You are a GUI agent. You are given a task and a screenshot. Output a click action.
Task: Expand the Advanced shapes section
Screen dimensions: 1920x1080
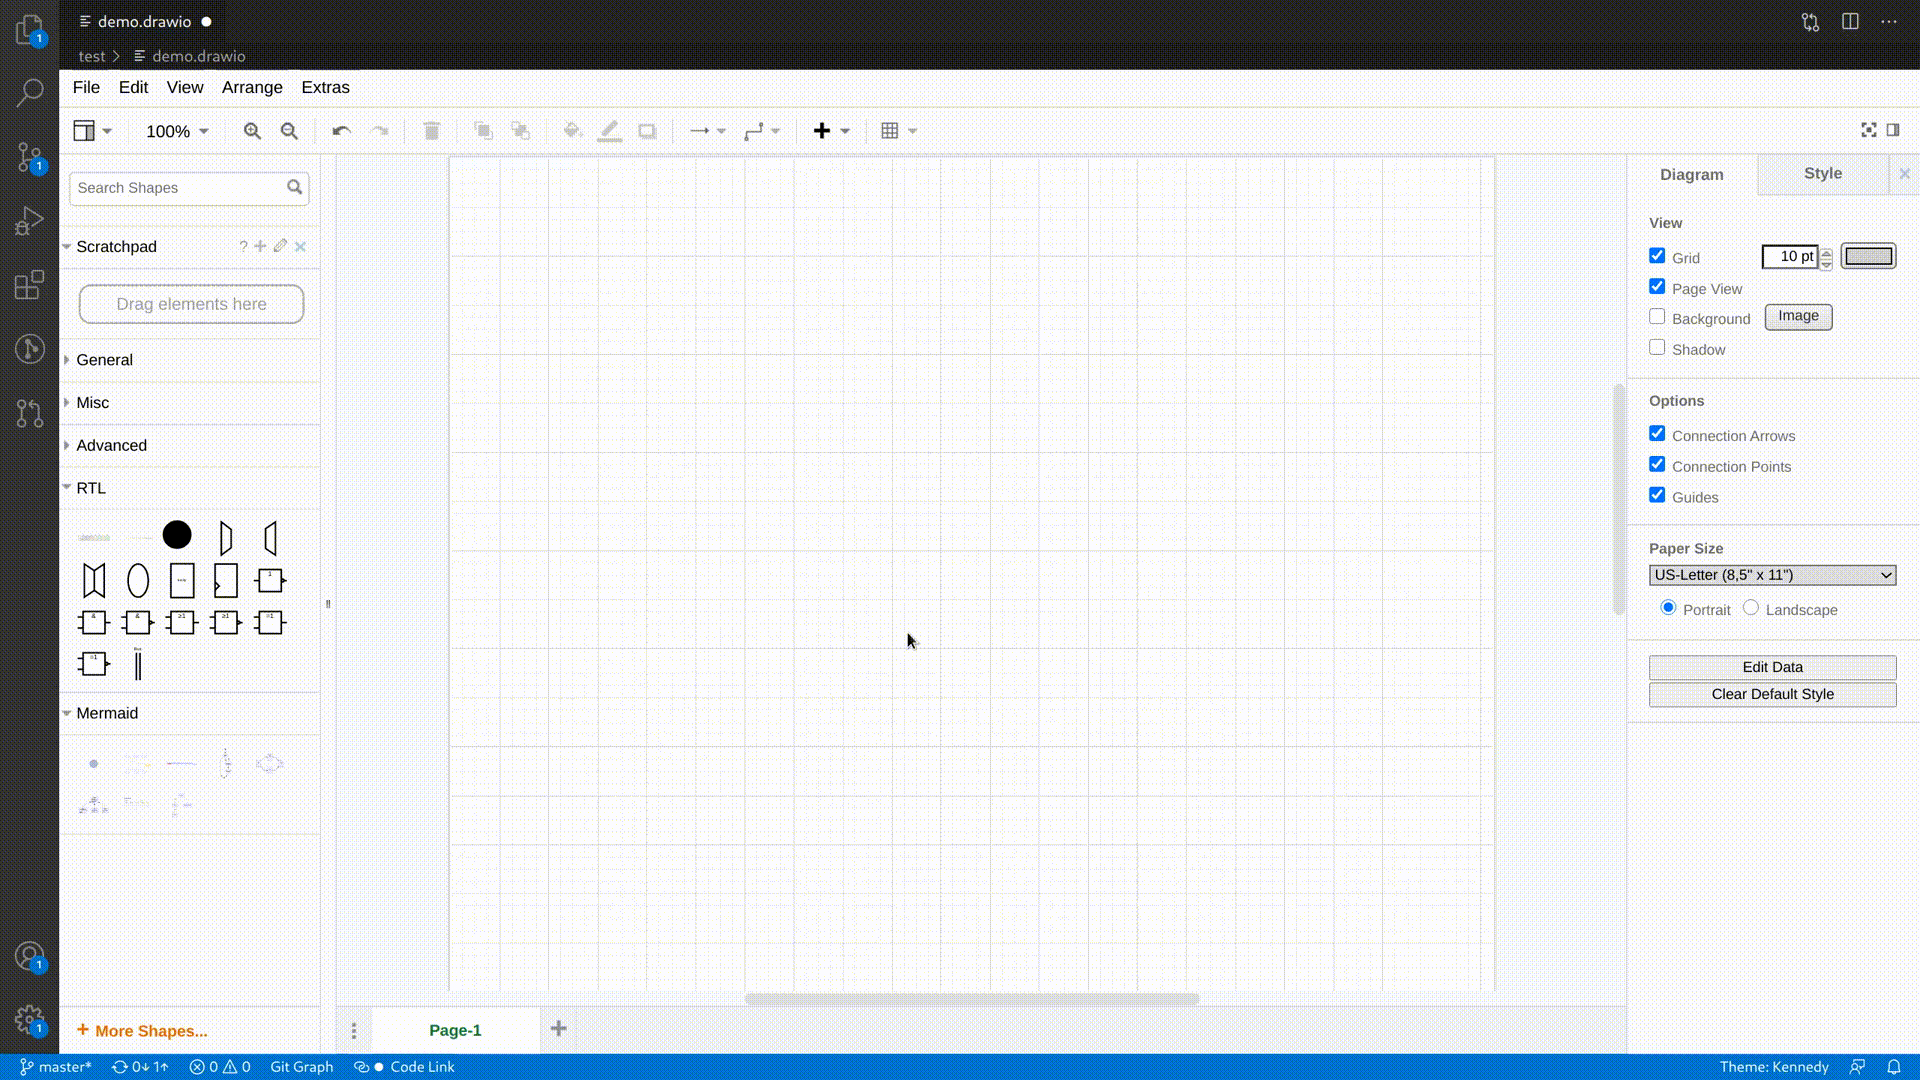112,446
